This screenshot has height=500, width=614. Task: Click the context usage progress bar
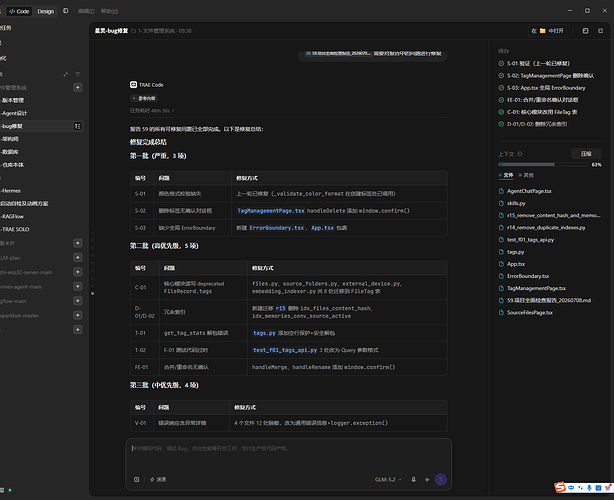pyautogui.click(x=543, y=164)
